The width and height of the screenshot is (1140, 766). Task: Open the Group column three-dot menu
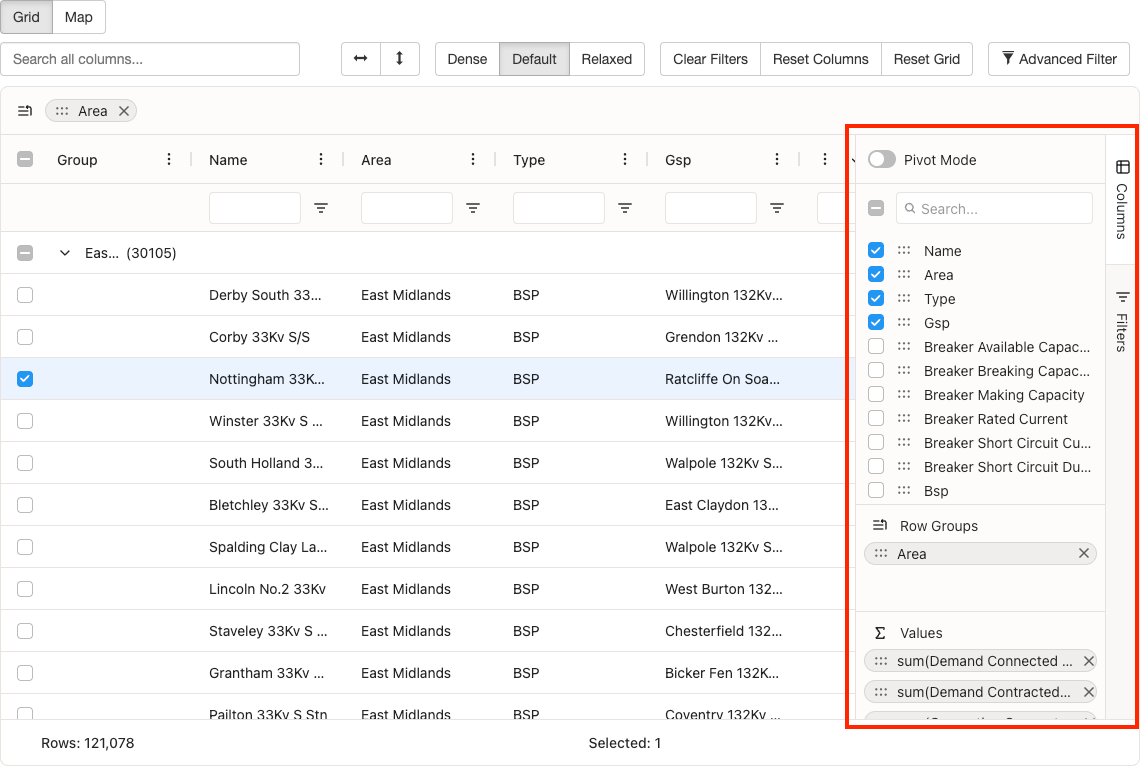[168, 159]
